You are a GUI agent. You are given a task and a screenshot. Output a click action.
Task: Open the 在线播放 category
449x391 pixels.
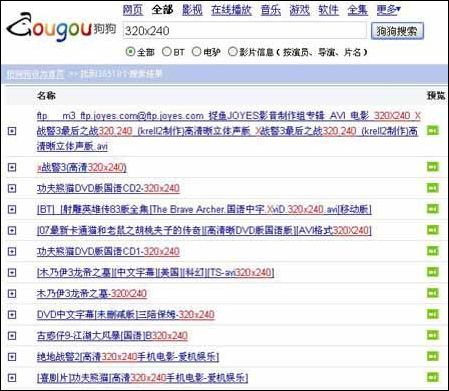pyautogui.click(x=231, y=10)
